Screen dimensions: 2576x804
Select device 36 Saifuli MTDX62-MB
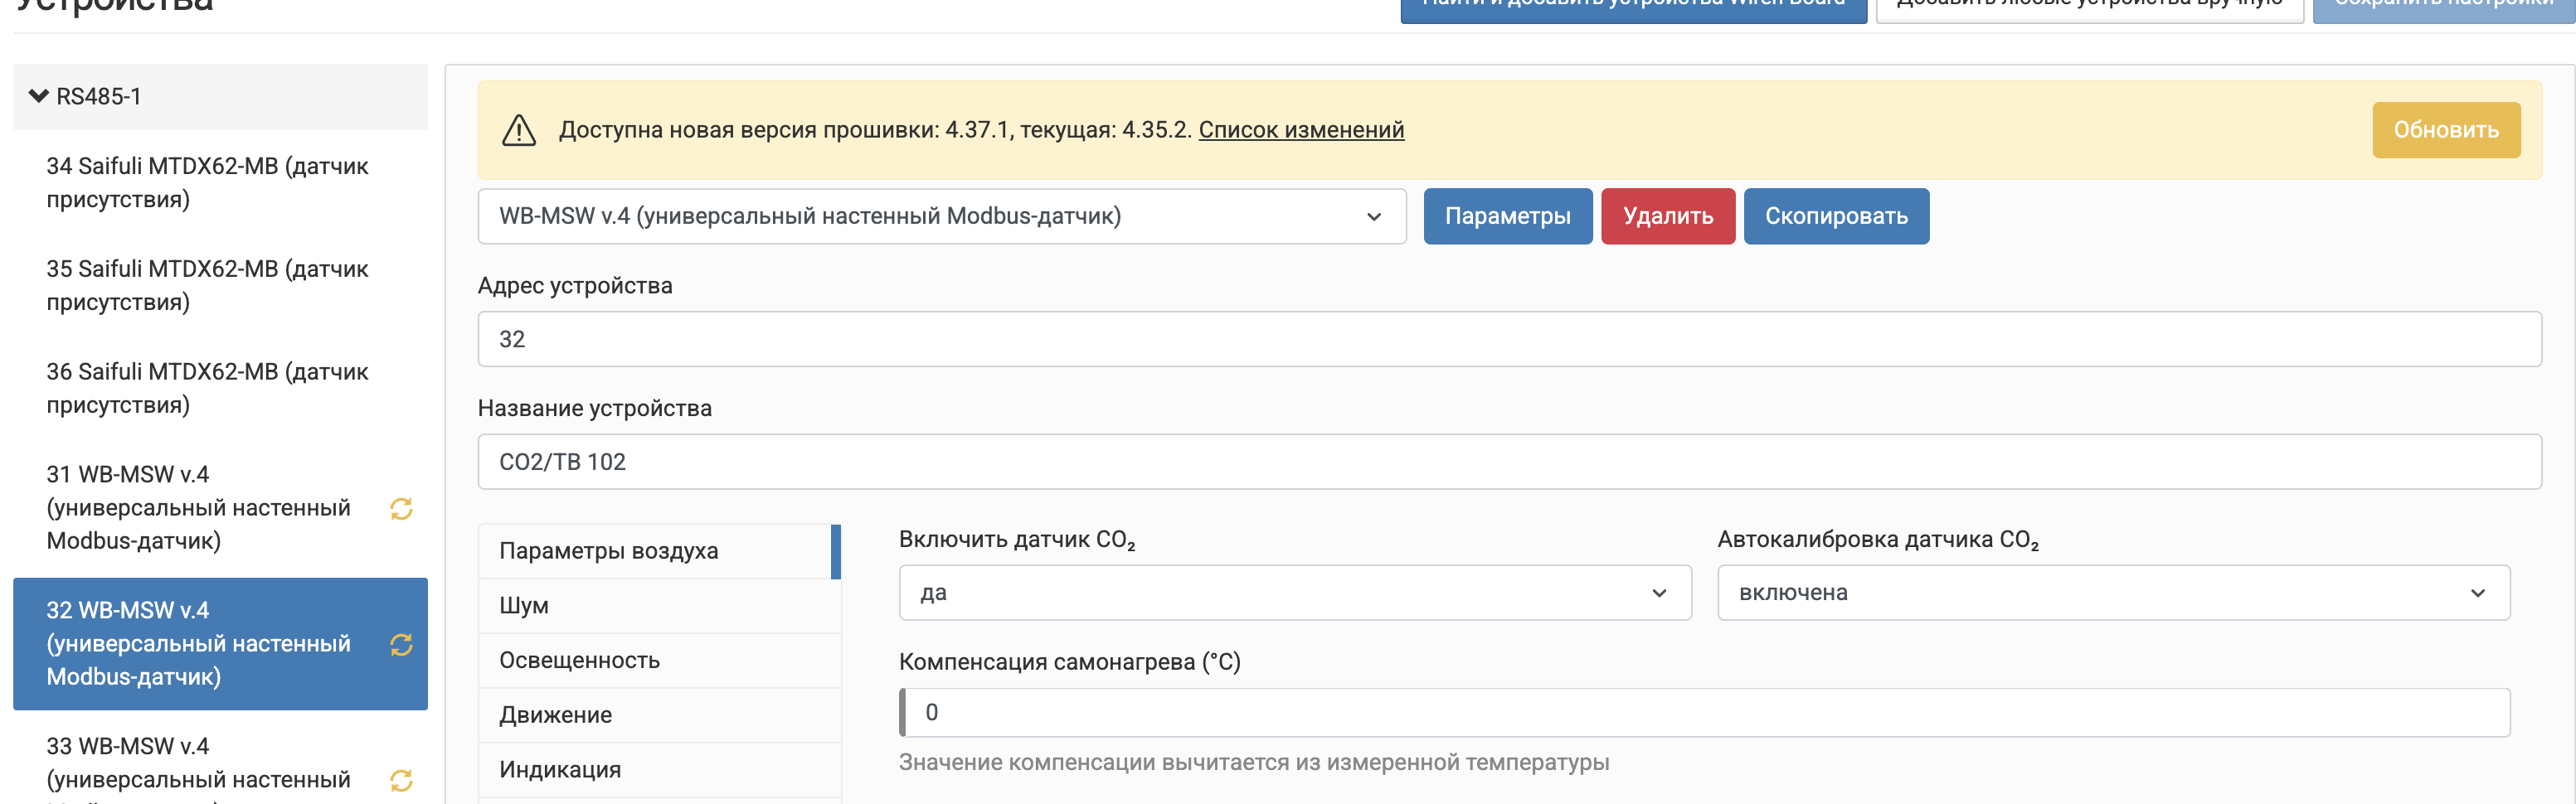coord(220,389)
